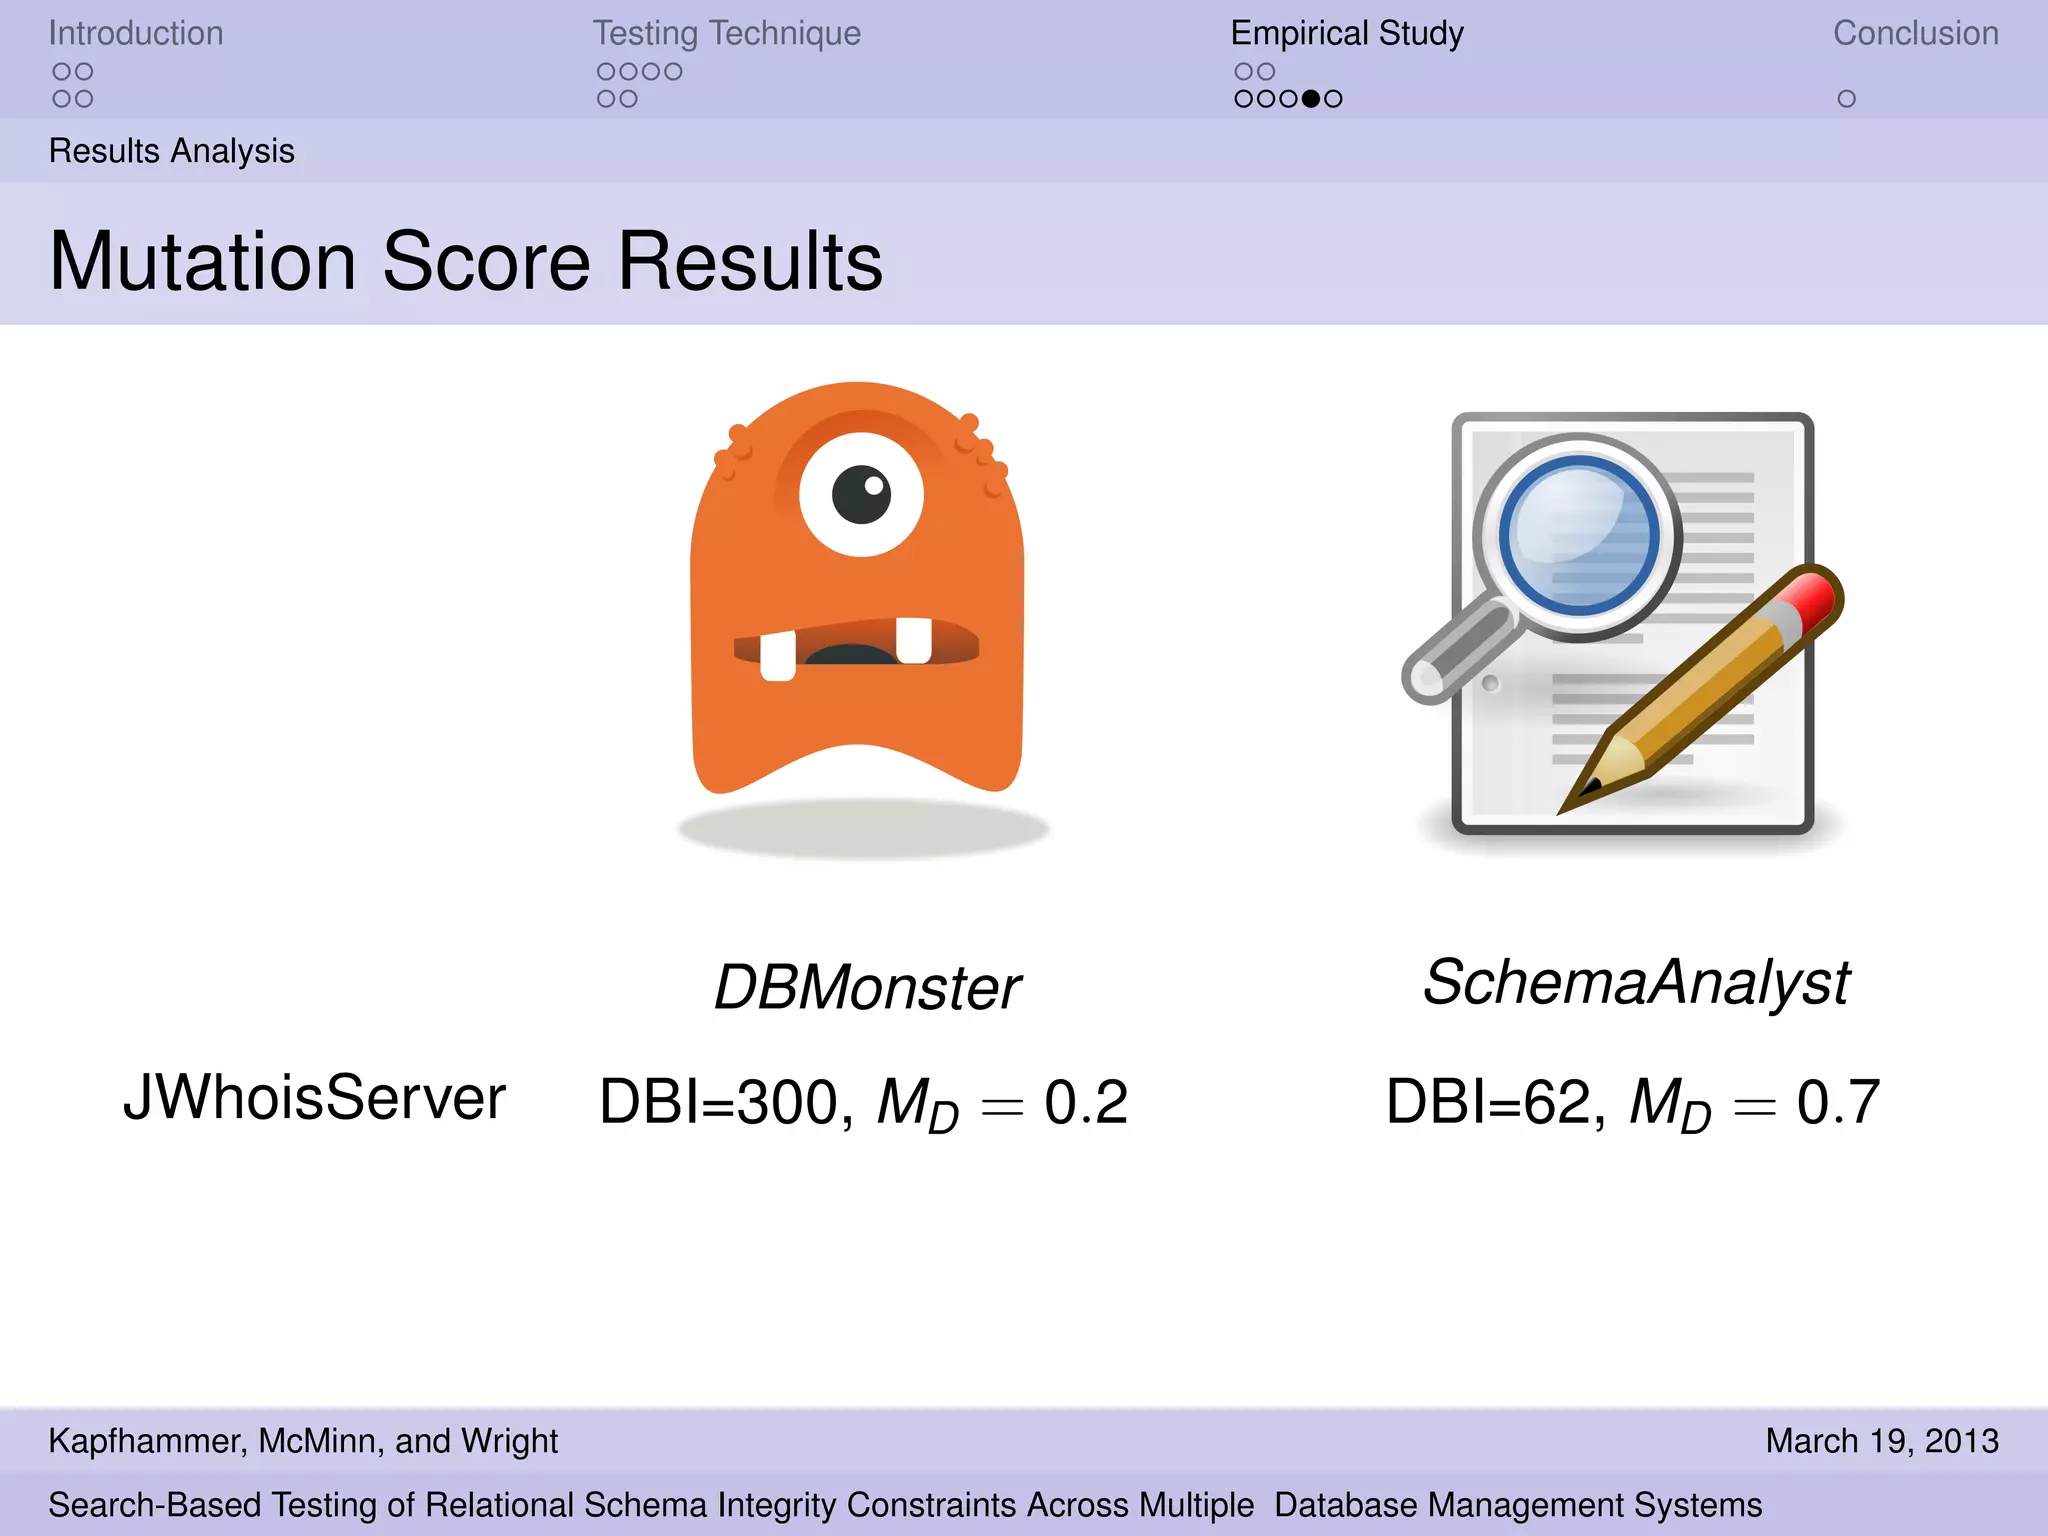
Task: Select the Results Analysis subsection label
Action: tap(172, 151)
